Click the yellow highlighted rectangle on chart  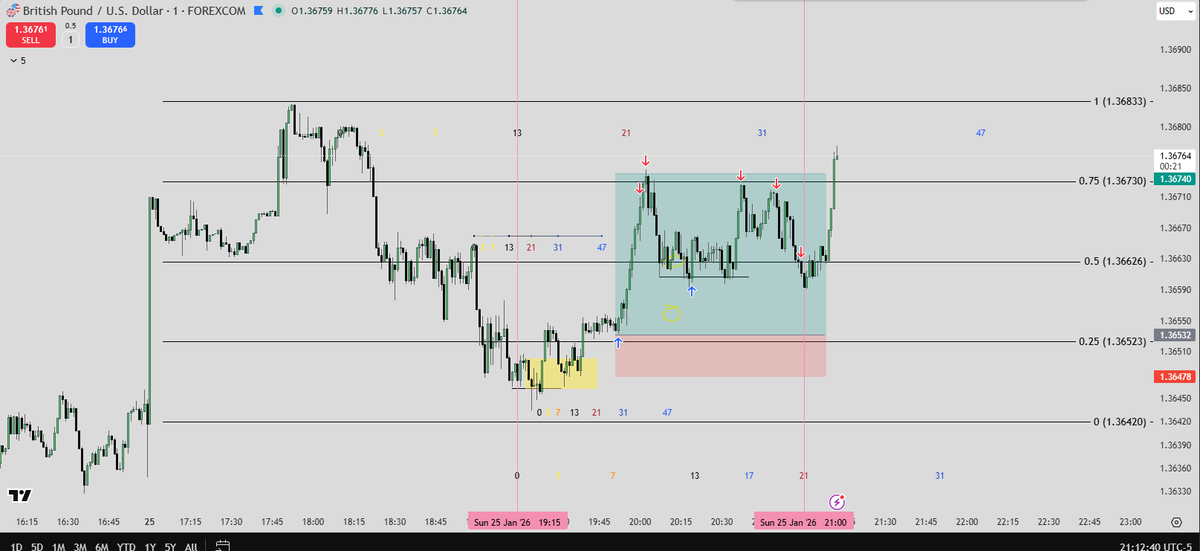click(x=561, y=374)
